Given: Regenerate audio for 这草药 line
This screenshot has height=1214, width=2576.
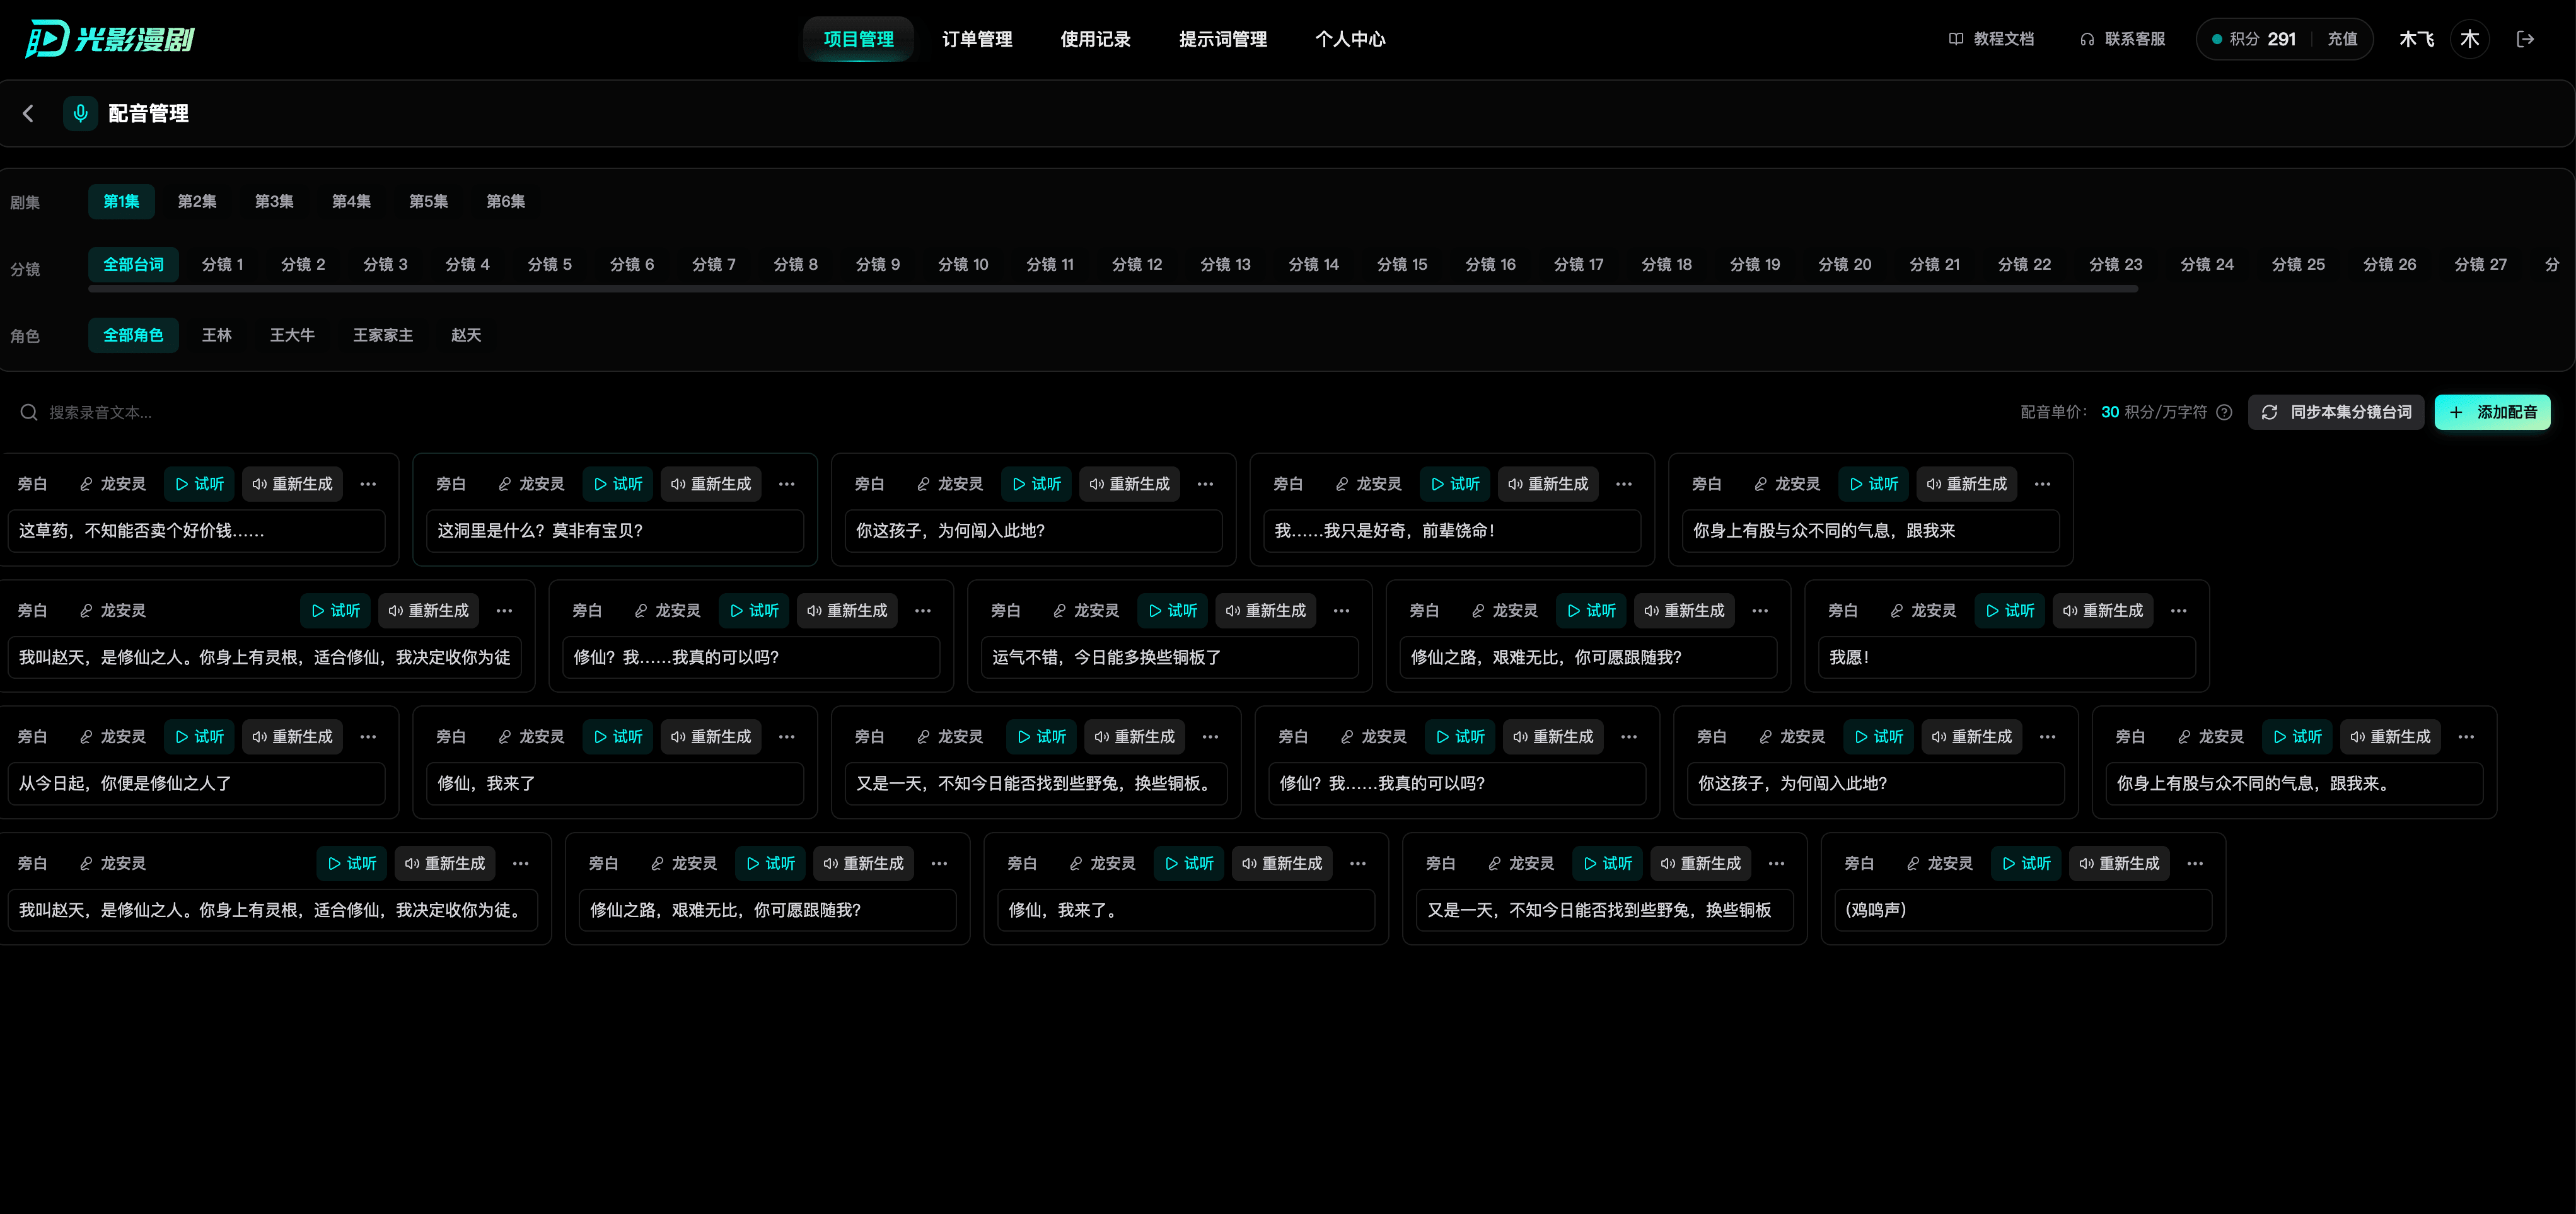Looking at the screenshot, I should [292, 484].
